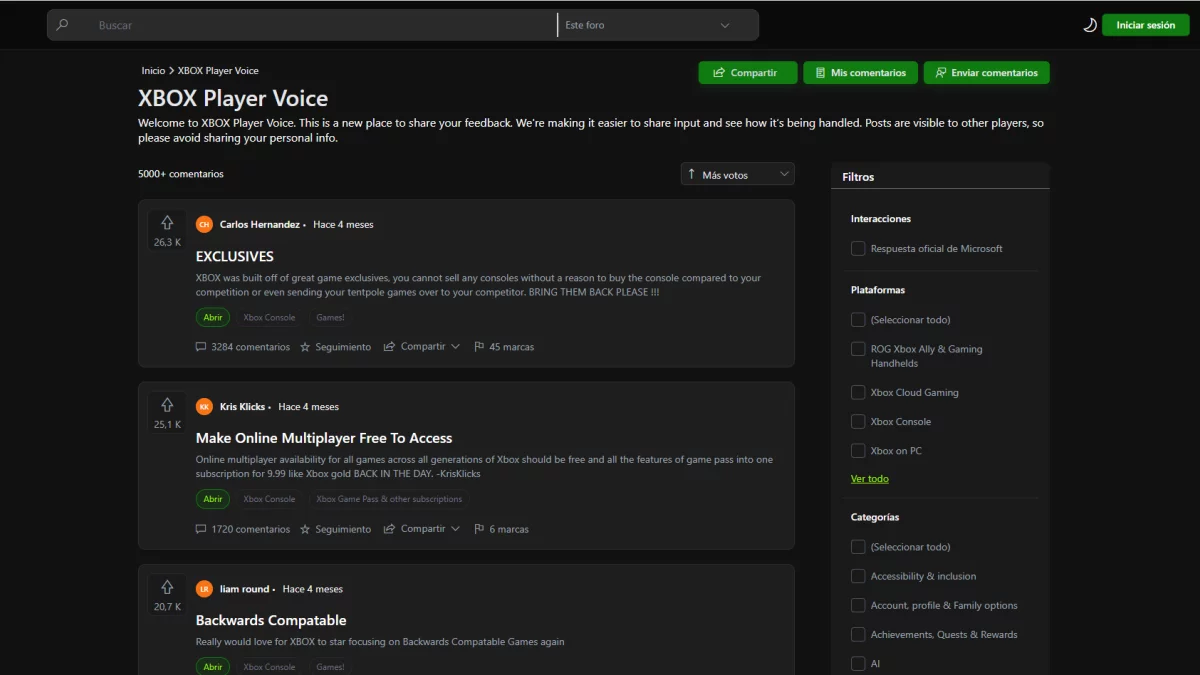Check ROG Xbox Ally & Gaming Handhelds
The image size is (1200, 675).
(x=858, y=349)
